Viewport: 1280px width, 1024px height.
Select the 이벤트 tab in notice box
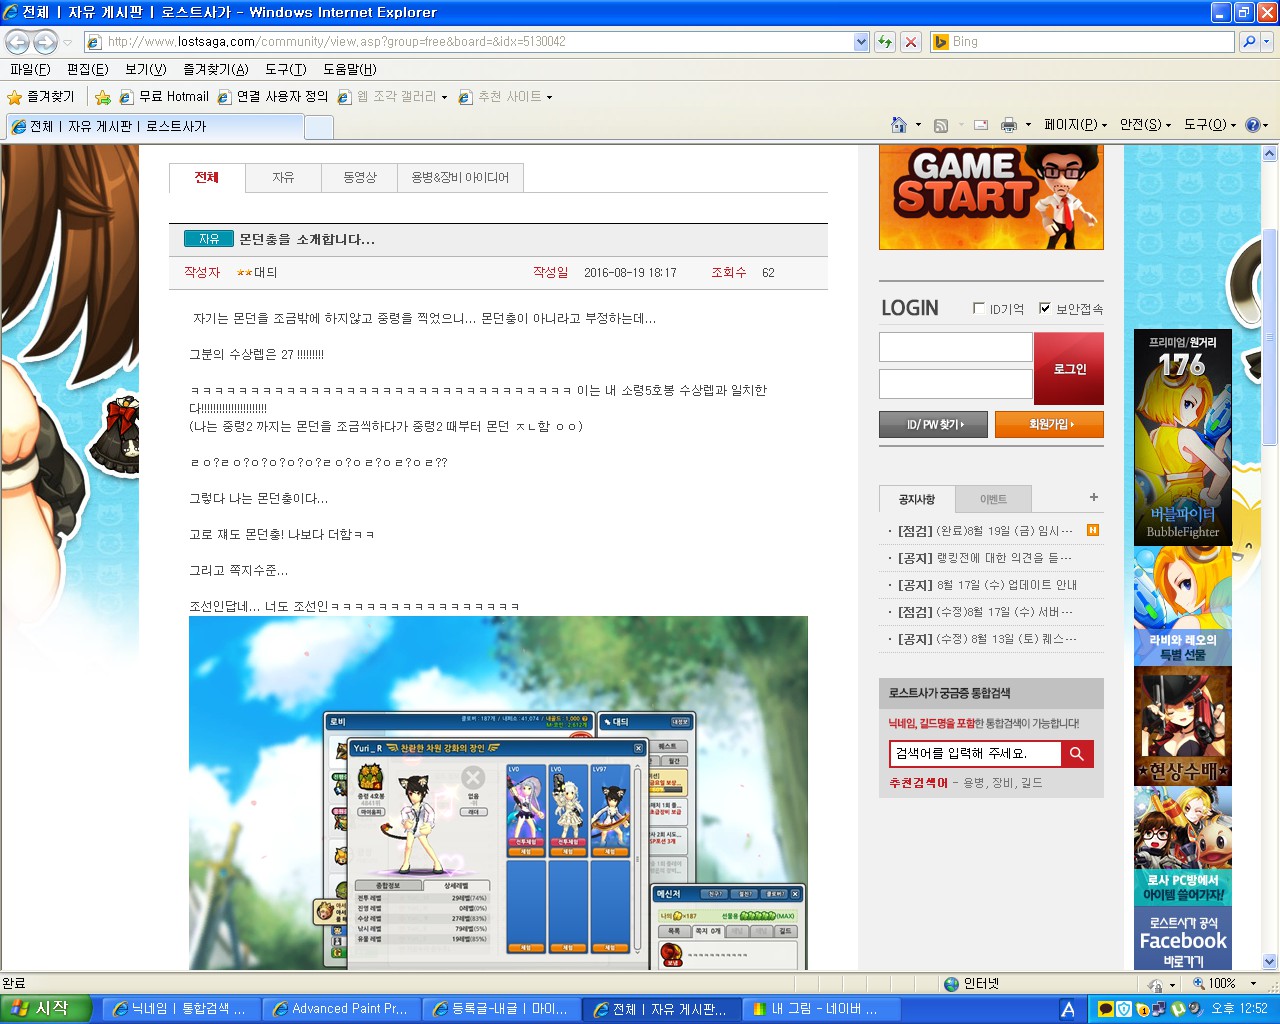tap(993, 499)
